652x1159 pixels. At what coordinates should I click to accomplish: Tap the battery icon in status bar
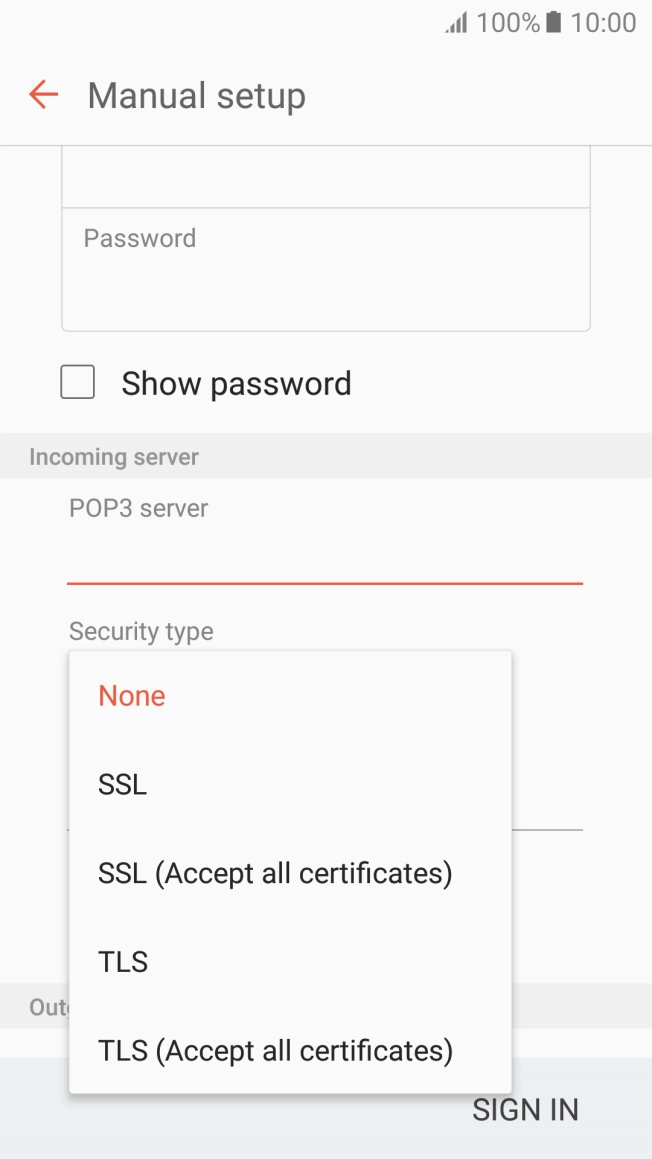(553, 23)
